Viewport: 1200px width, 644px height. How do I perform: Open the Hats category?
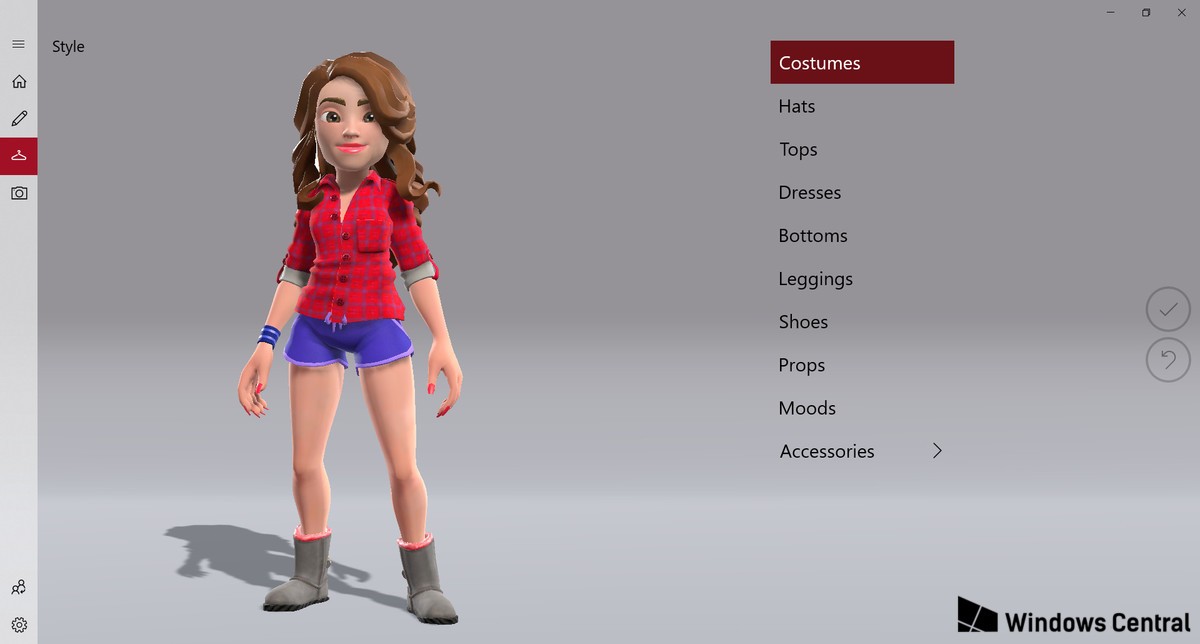pos(797,106)
